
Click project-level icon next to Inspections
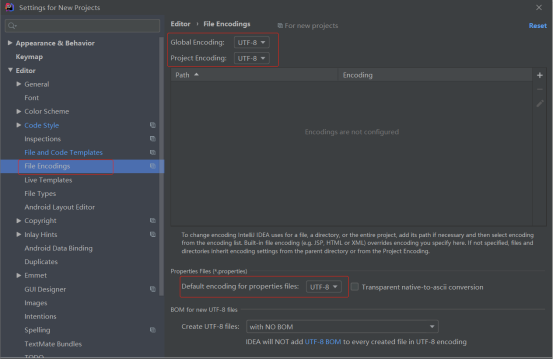click(x=153, y=139)
